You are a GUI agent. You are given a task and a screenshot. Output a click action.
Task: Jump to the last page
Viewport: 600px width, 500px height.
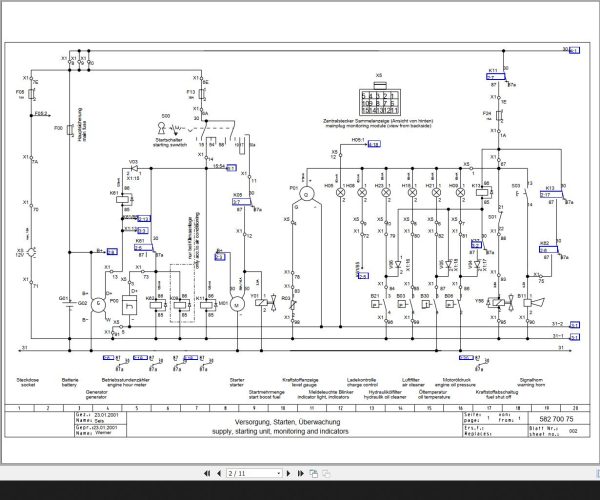(300, 473)
